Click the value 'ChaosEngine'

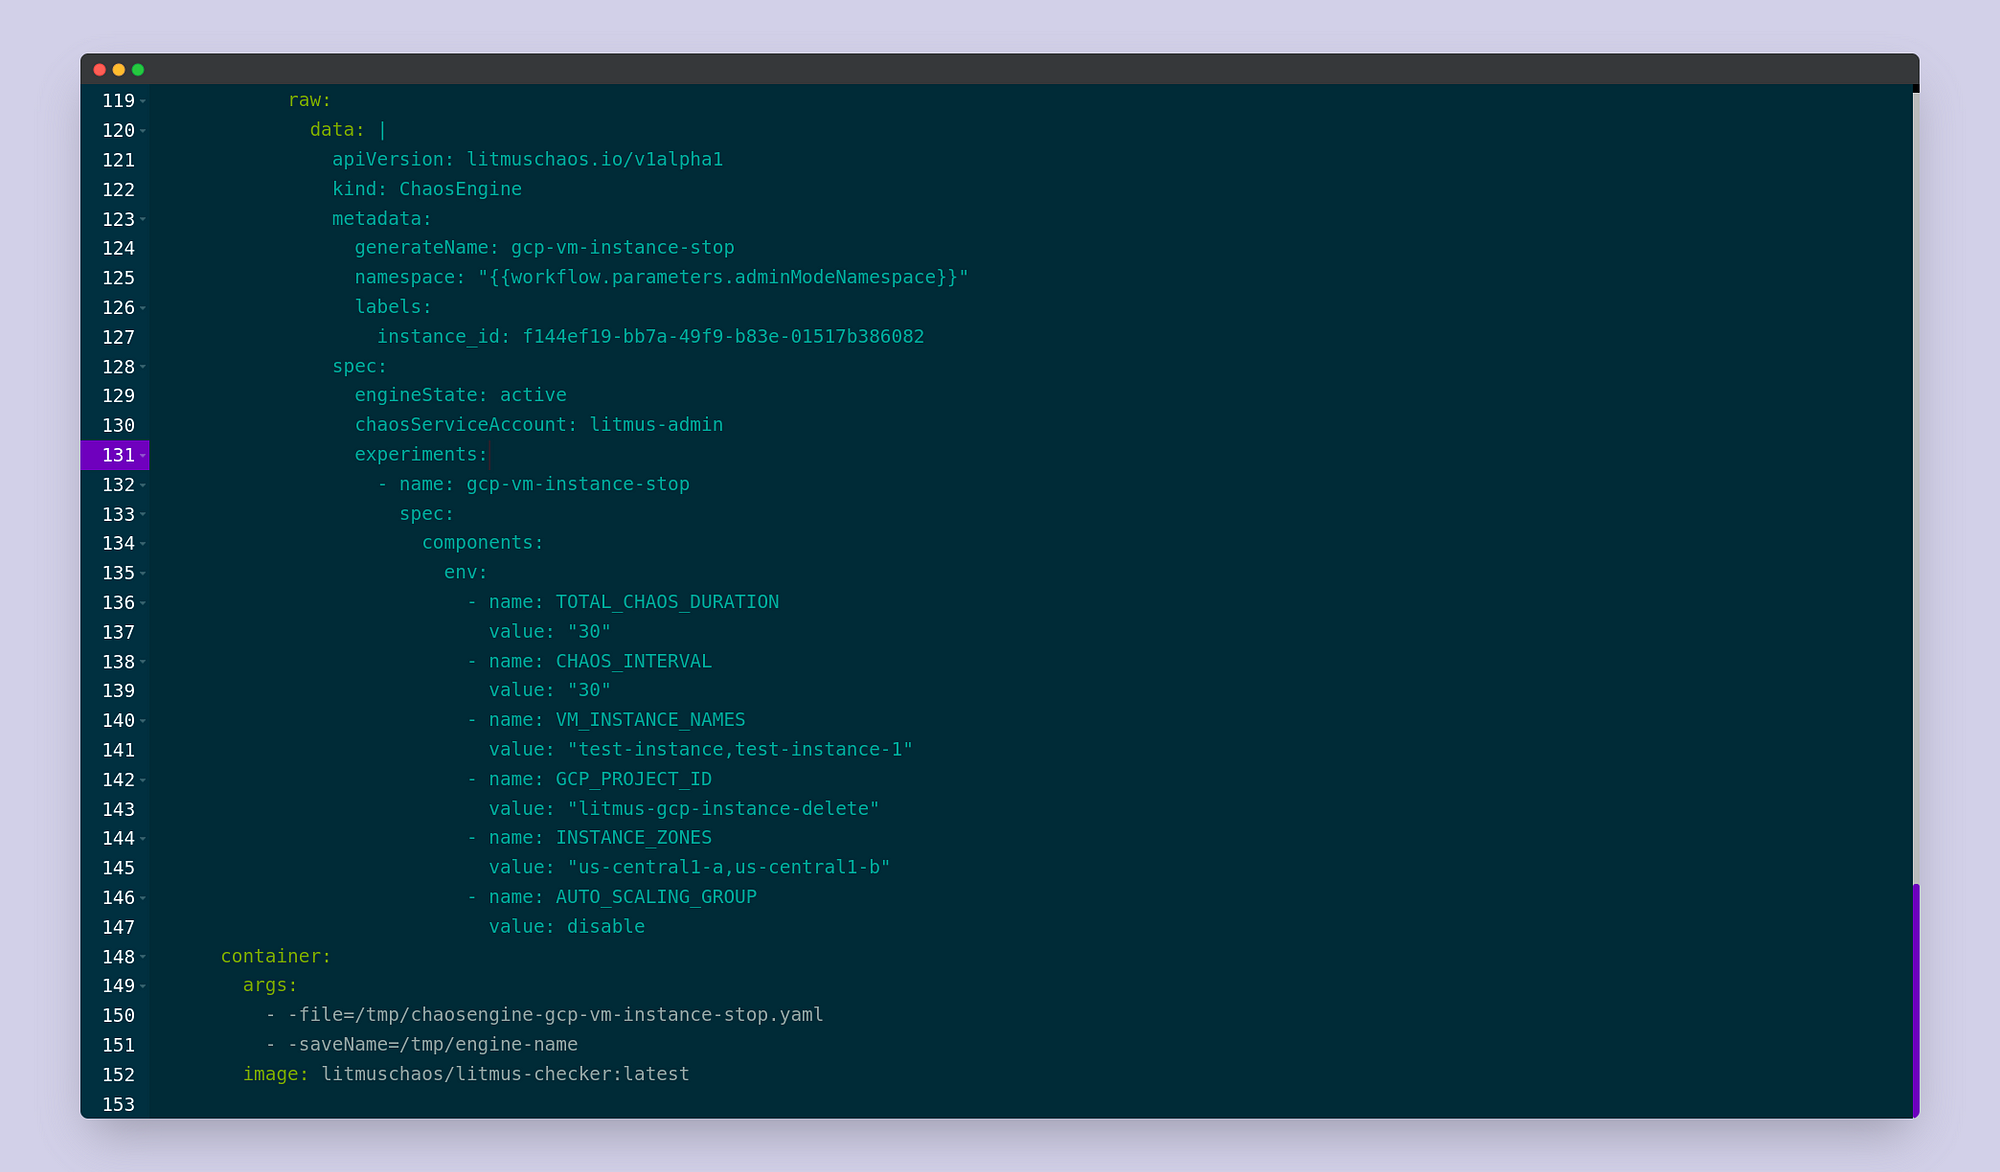click(461, 190)
